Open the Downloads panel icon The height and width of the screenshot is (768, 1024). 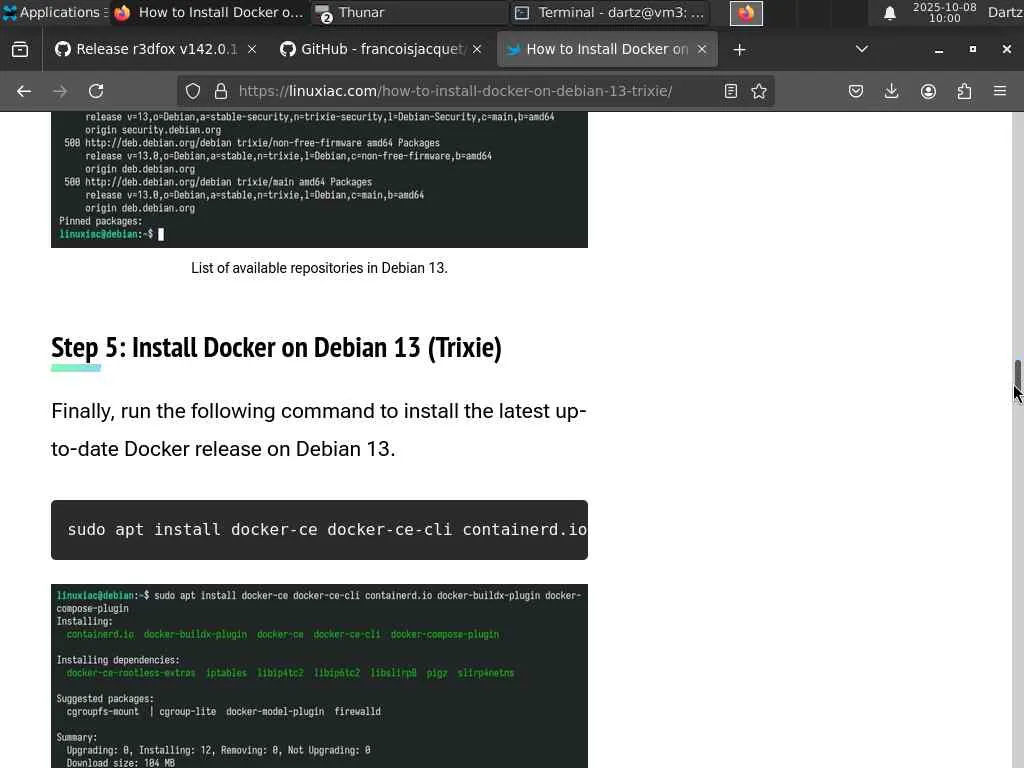[x=891, y=91]
